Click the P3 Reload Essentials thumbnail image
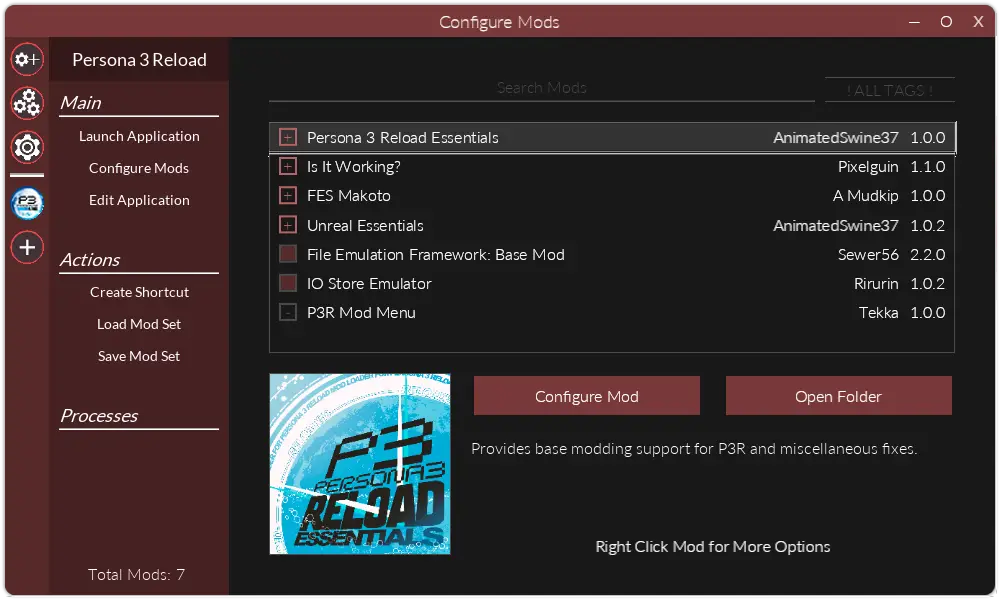 (360, 464)
